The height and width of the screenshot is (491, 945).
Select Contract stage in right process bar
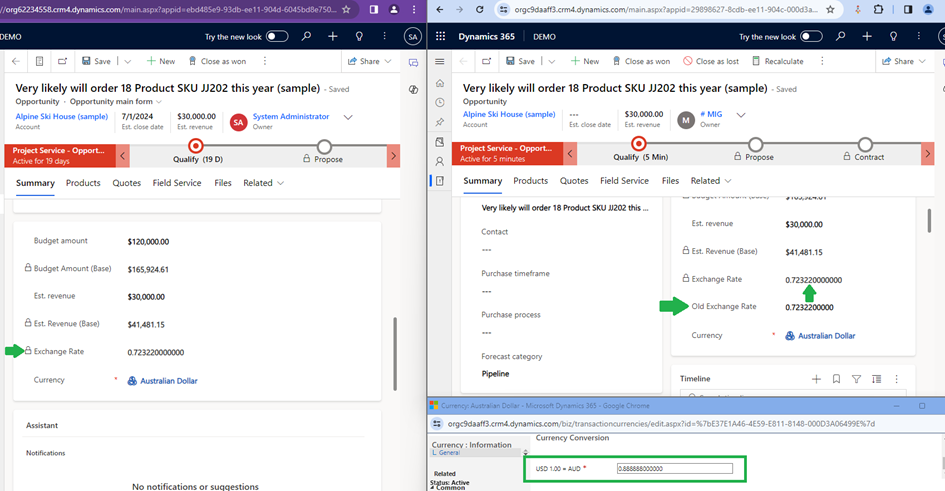pos(865,145)
